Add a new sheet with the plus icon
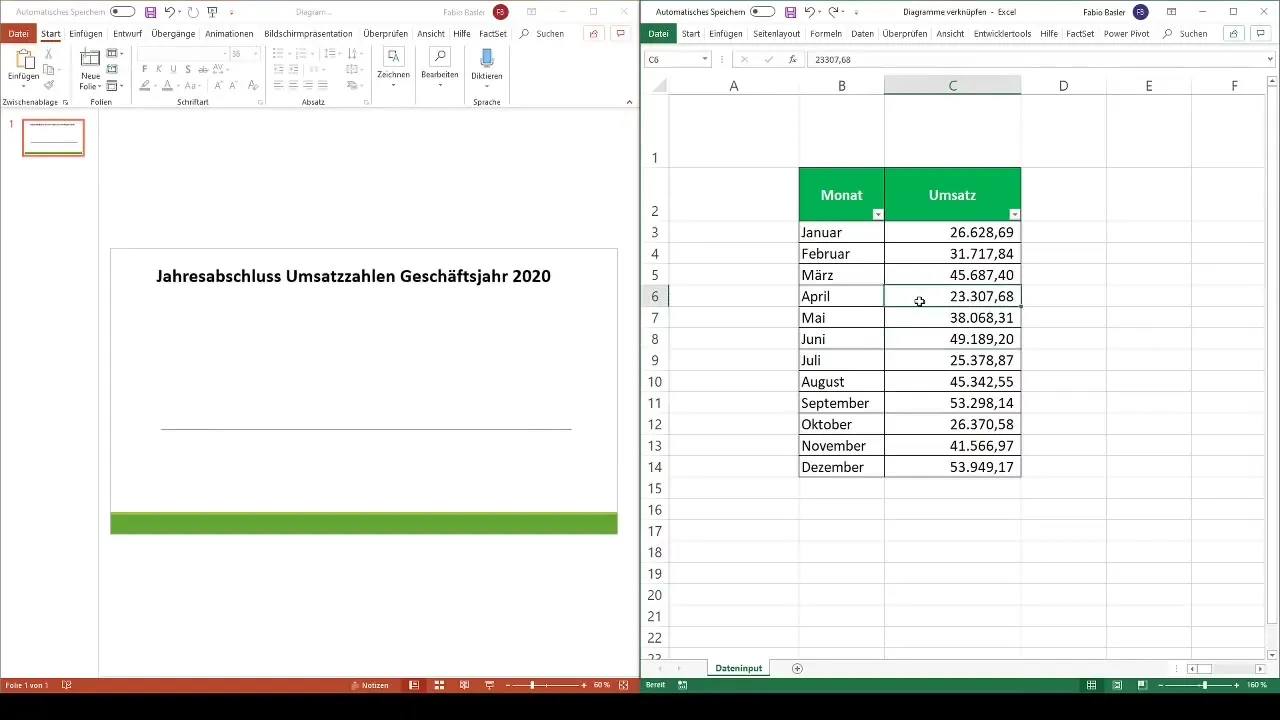The width and height of the screenshot is (1280, 720). coord(797,668)
